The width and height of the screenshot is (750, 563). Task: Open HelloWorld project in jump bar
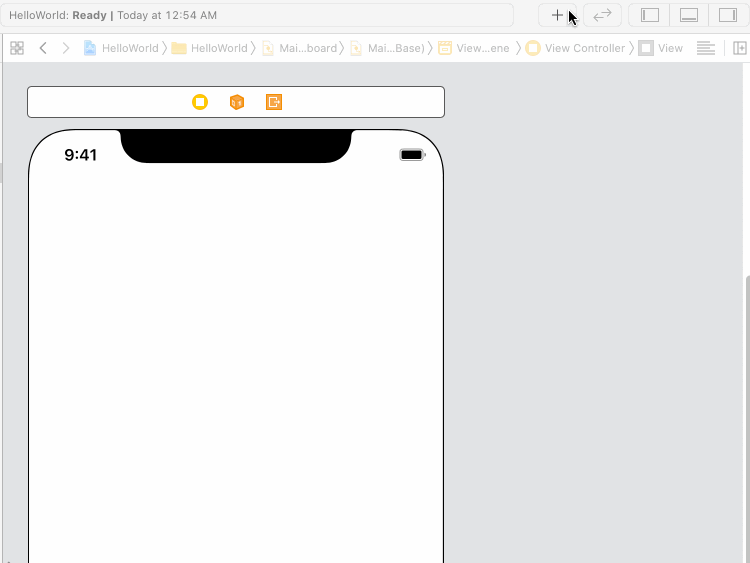coord(121,48)
